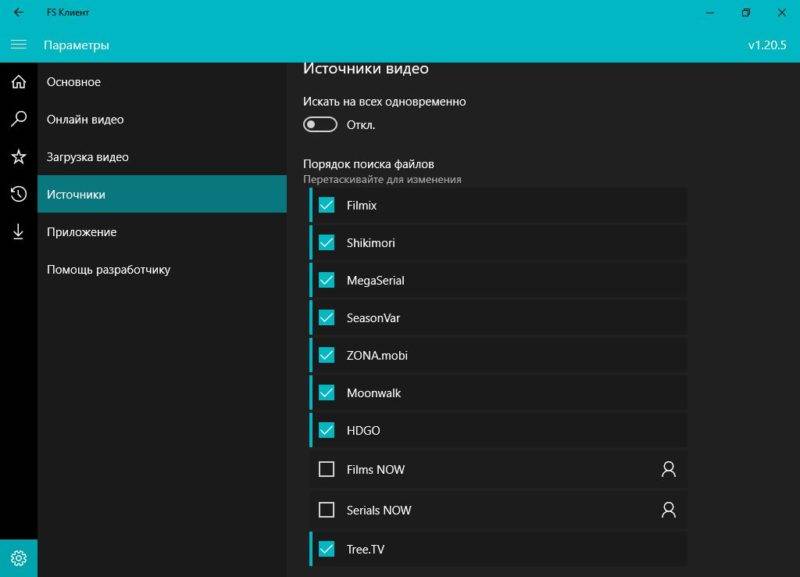The image size is (800, 577).
Task: Uncheck the SeasonVar source checkbox
Action: 327,317
